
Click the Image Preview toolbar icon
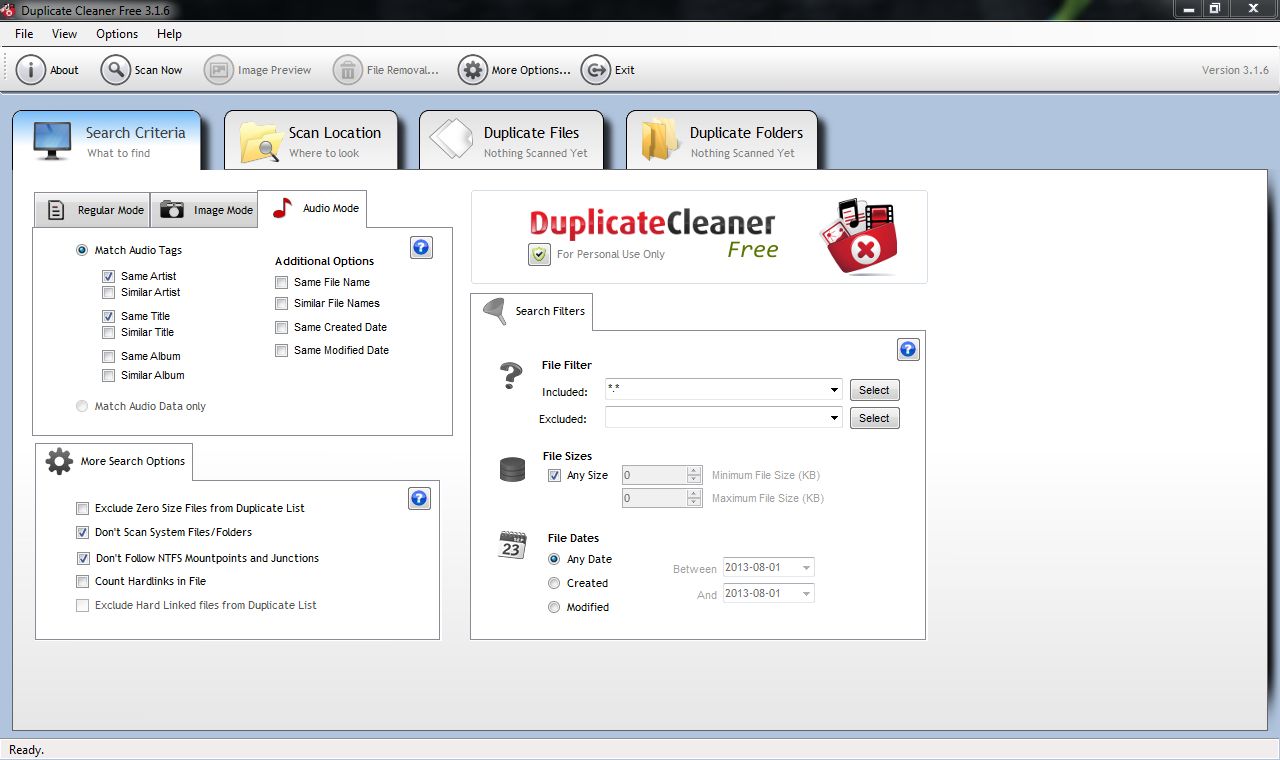tap(218, 70)
